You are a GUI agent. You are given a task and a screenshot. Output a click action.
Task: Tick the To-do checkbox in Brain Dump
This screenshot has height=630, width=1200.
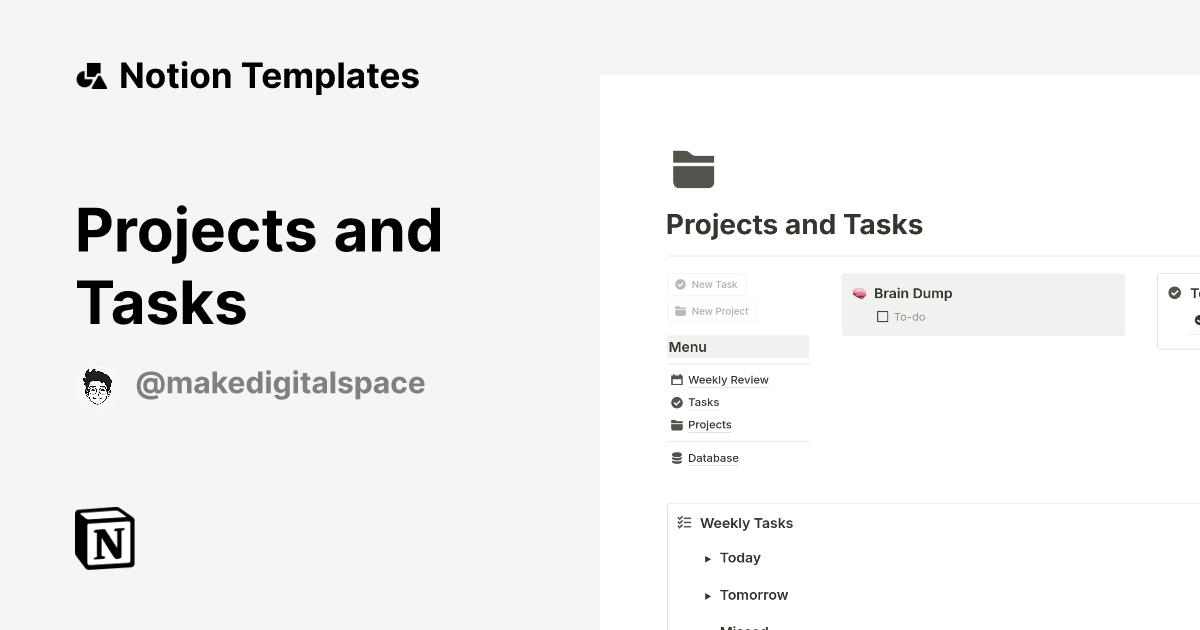click(x=883, y=316)
